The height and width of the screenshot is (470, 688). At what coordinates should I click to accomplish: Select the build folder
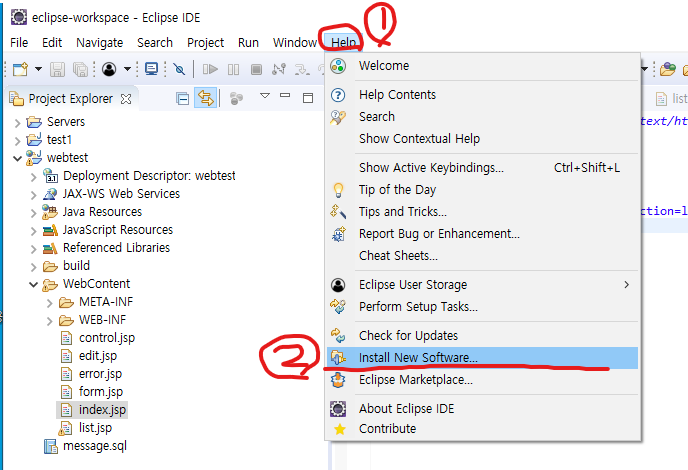[76, 266]
